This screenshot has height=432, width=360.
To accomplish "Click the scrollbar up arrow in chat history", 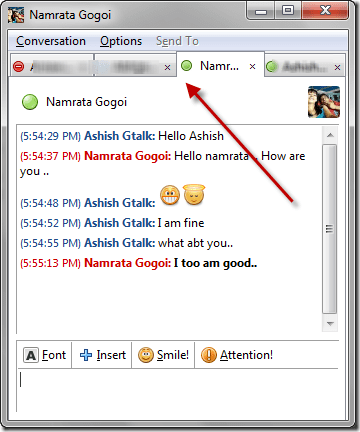I will click(x=330, y=135).
